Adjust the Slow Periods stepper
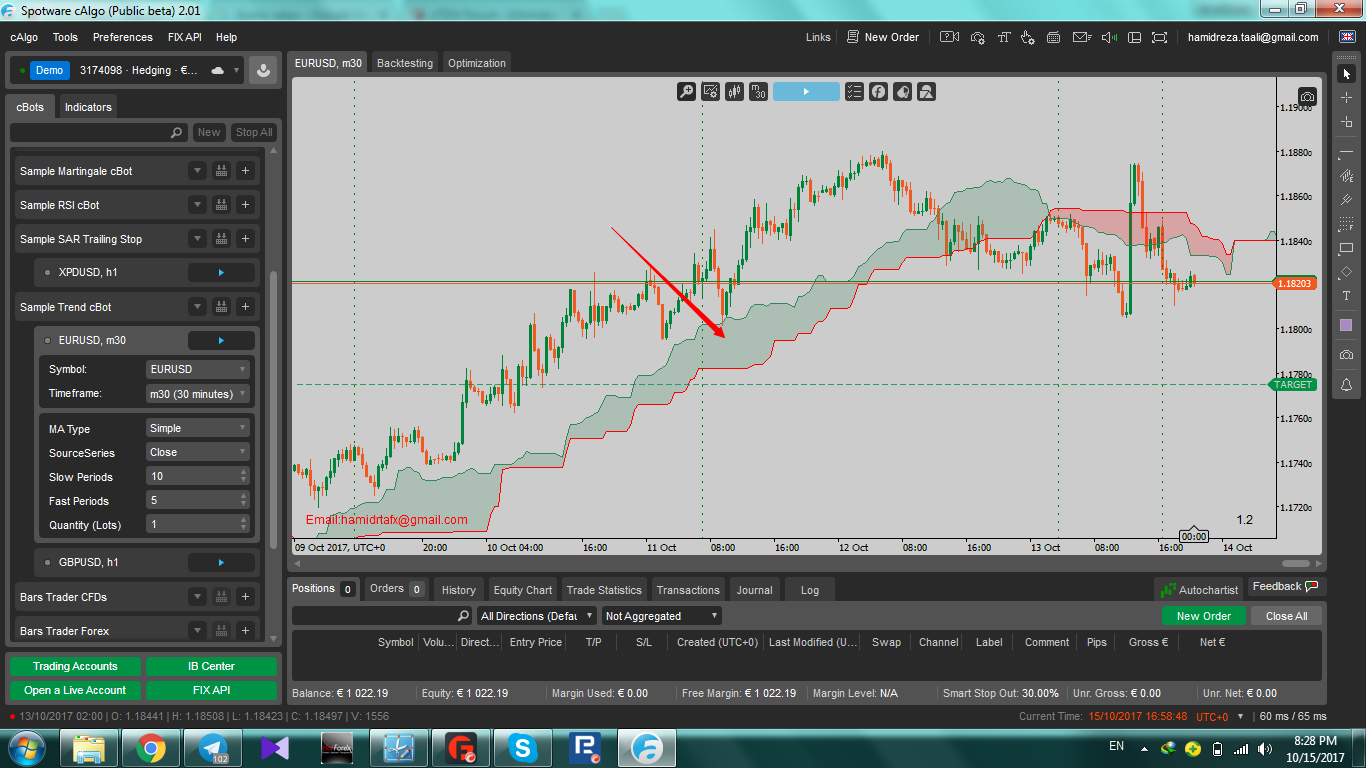Viewport: 1366px width, 768px height. [x=244, y=476]
